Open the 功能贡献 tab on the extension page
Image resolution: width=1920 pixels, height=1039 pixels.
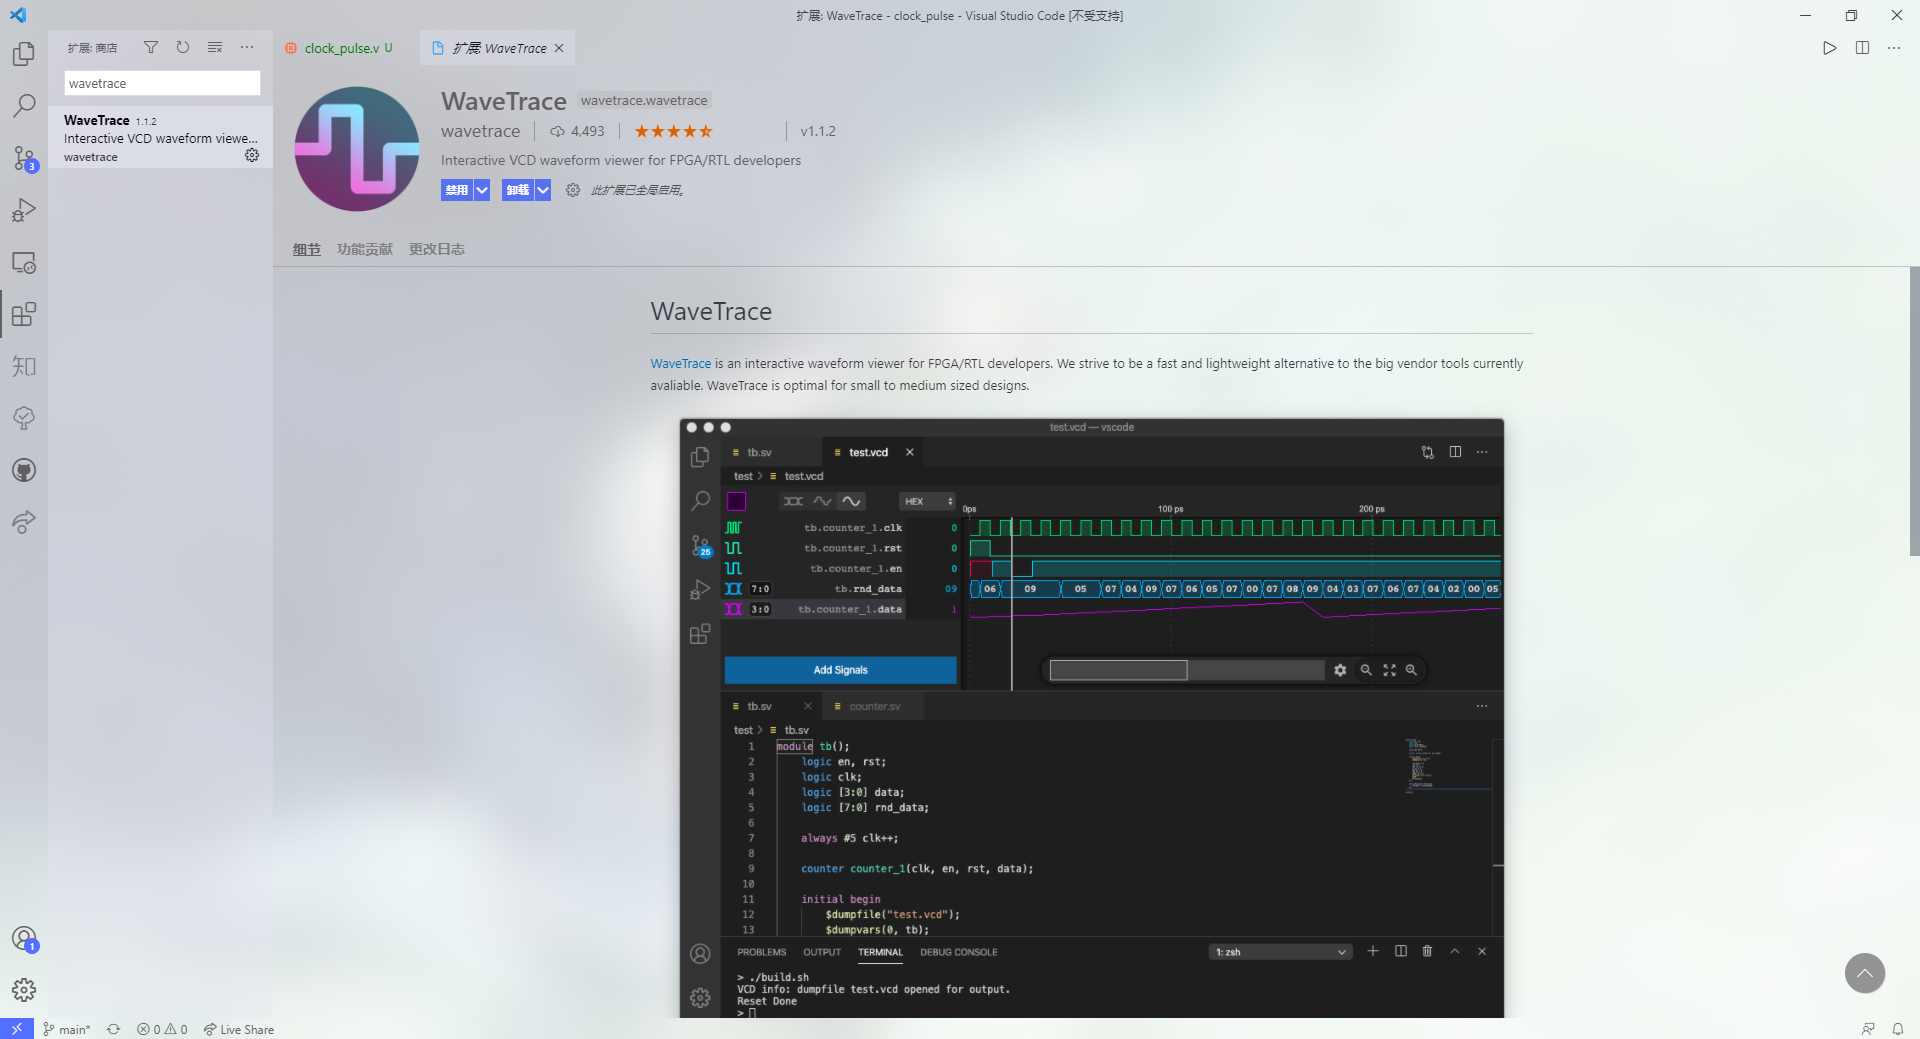pos(364,249)
